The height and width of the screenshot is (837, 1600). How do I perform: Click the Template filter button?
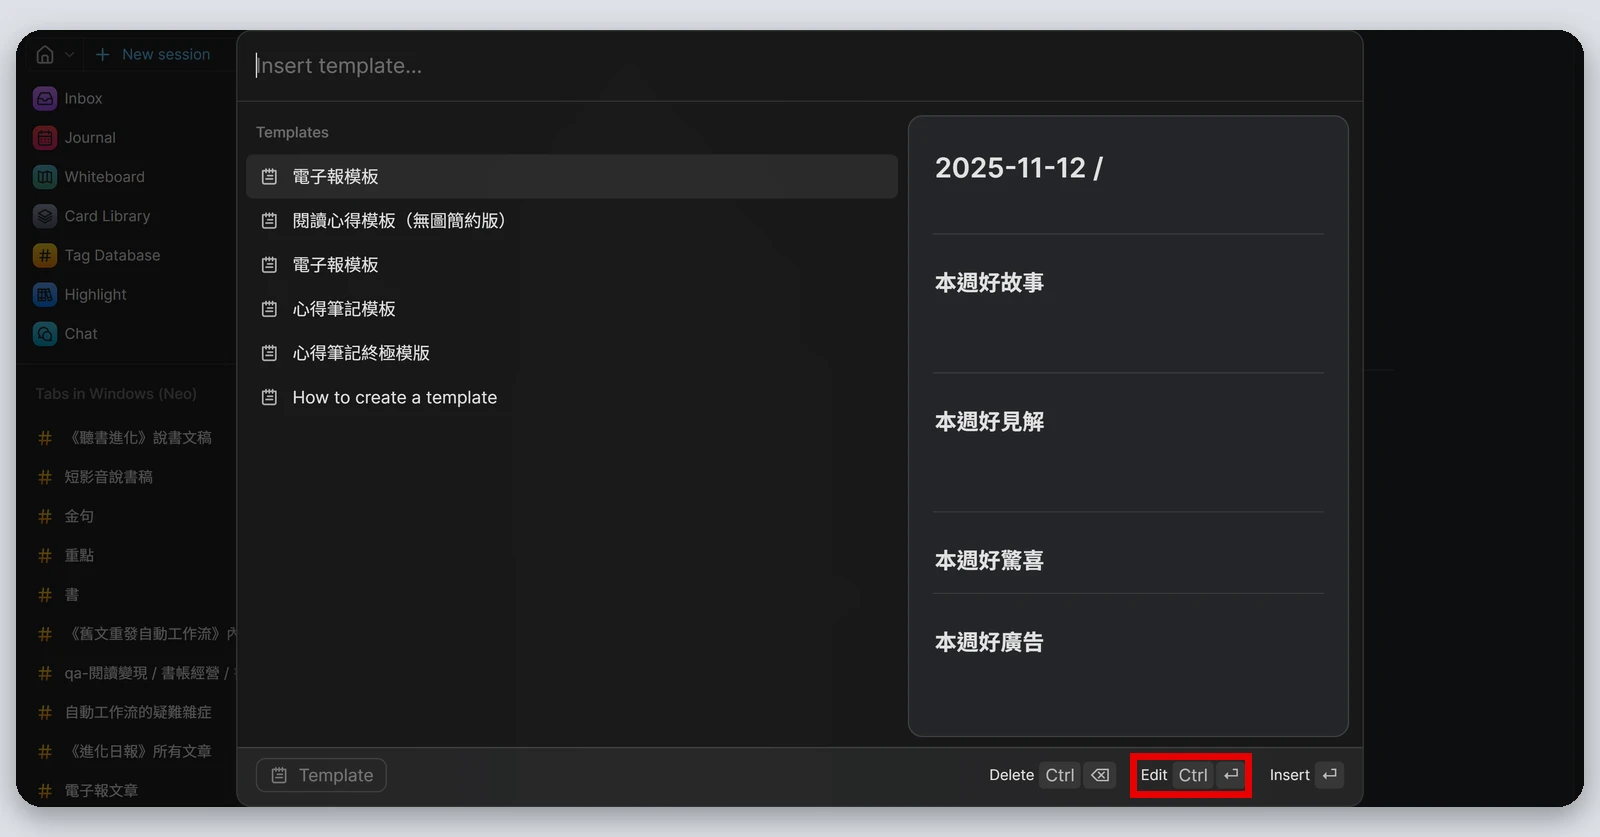[x=321, y=775]
